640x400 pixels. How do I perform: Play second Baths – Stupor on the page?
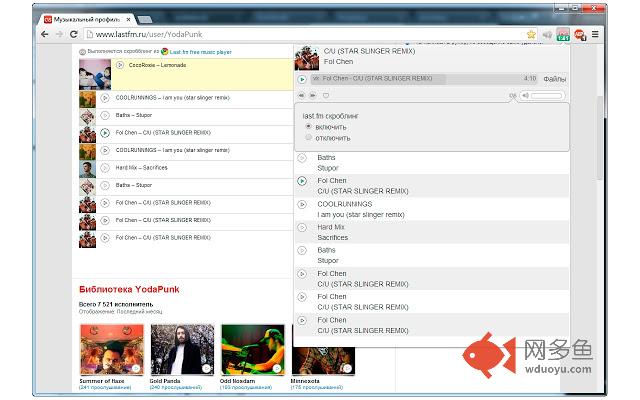coord(105,185)
